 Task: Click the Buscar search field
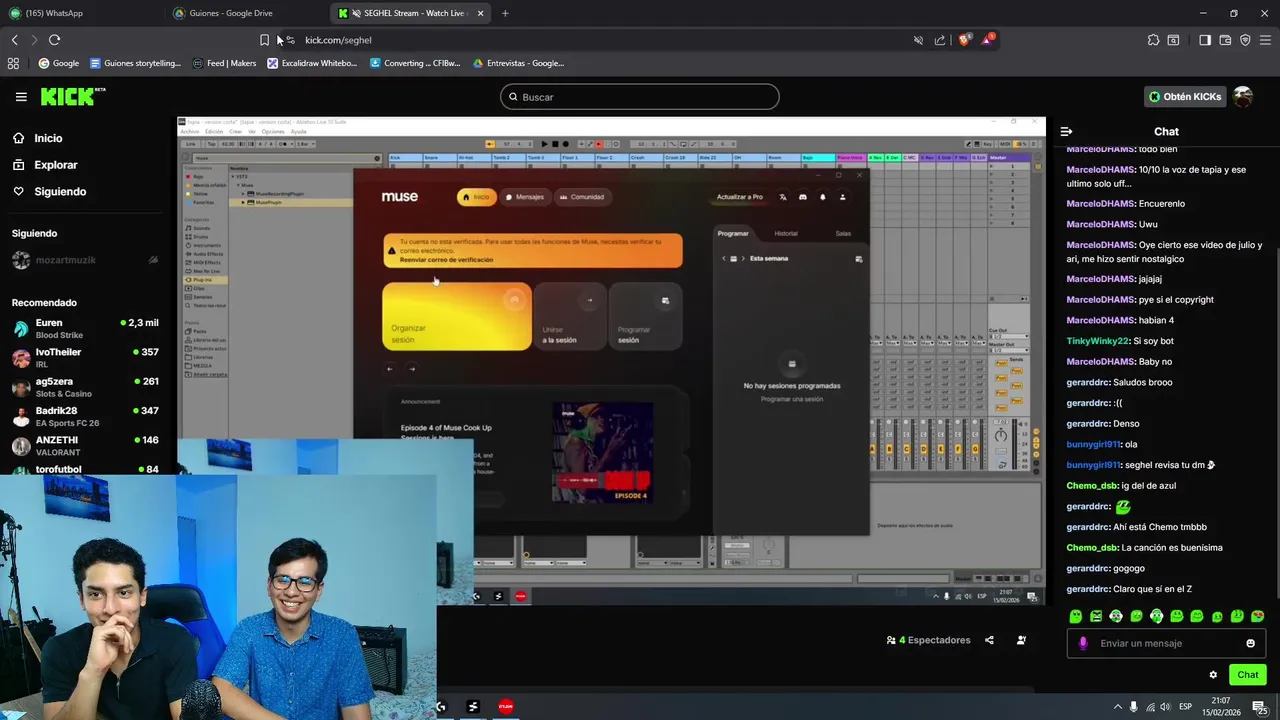coord(640,97)
